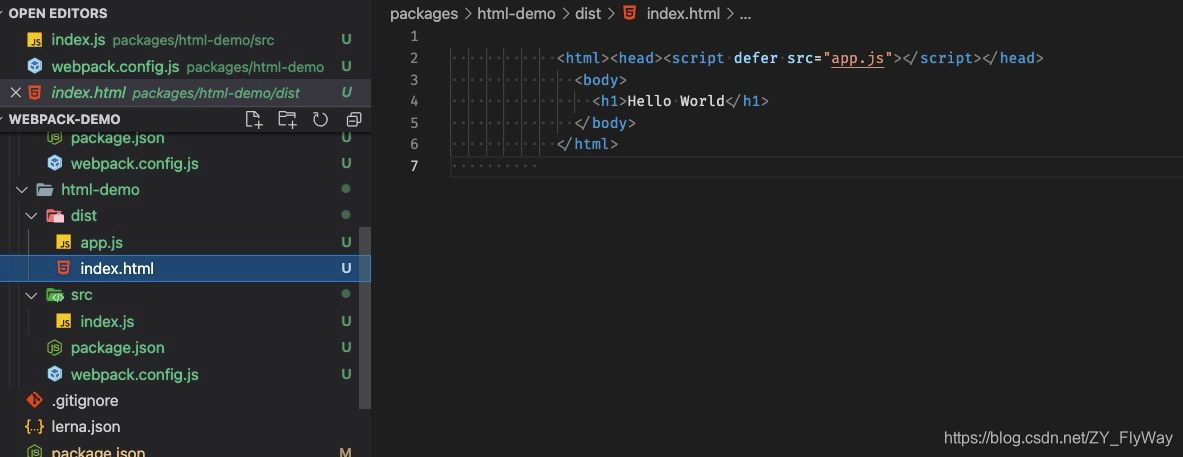
Task: Click the html-demo folder icon
Action: (45, 190)
